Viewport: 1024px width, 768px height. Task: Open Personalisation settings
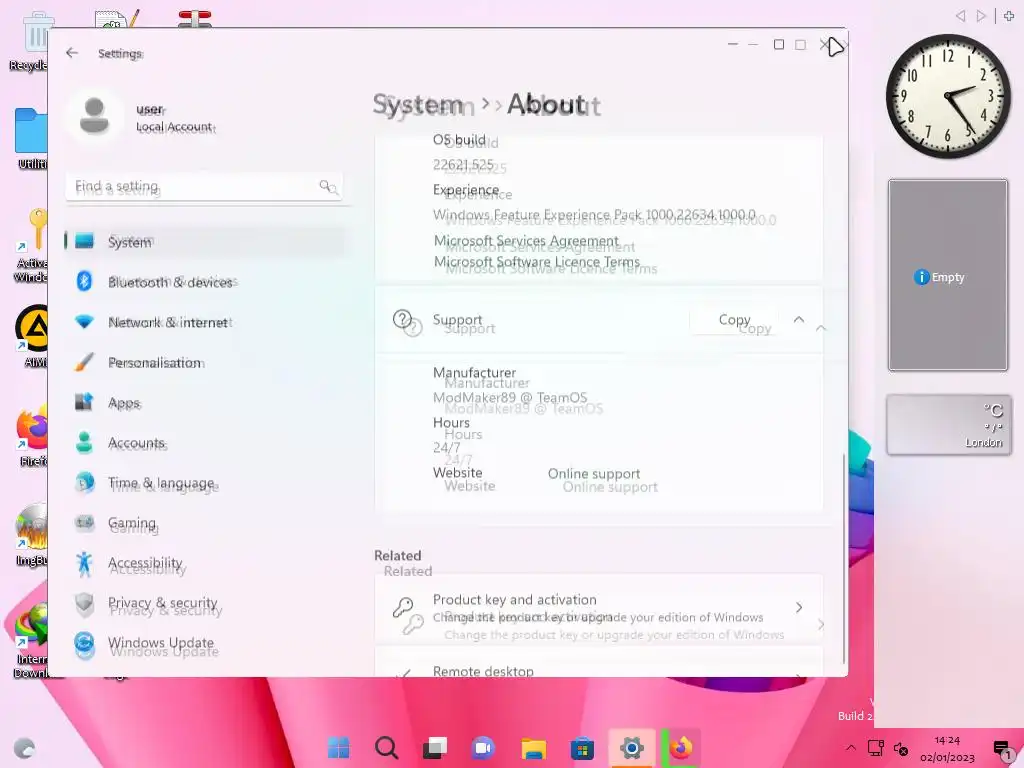[204, 362]
